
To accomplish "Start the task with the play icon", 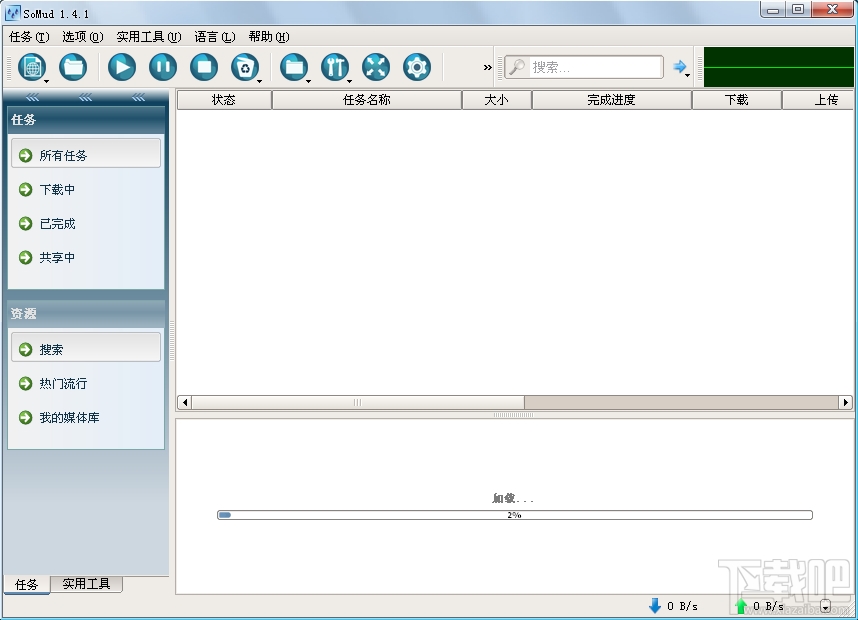I will (121, 67).
